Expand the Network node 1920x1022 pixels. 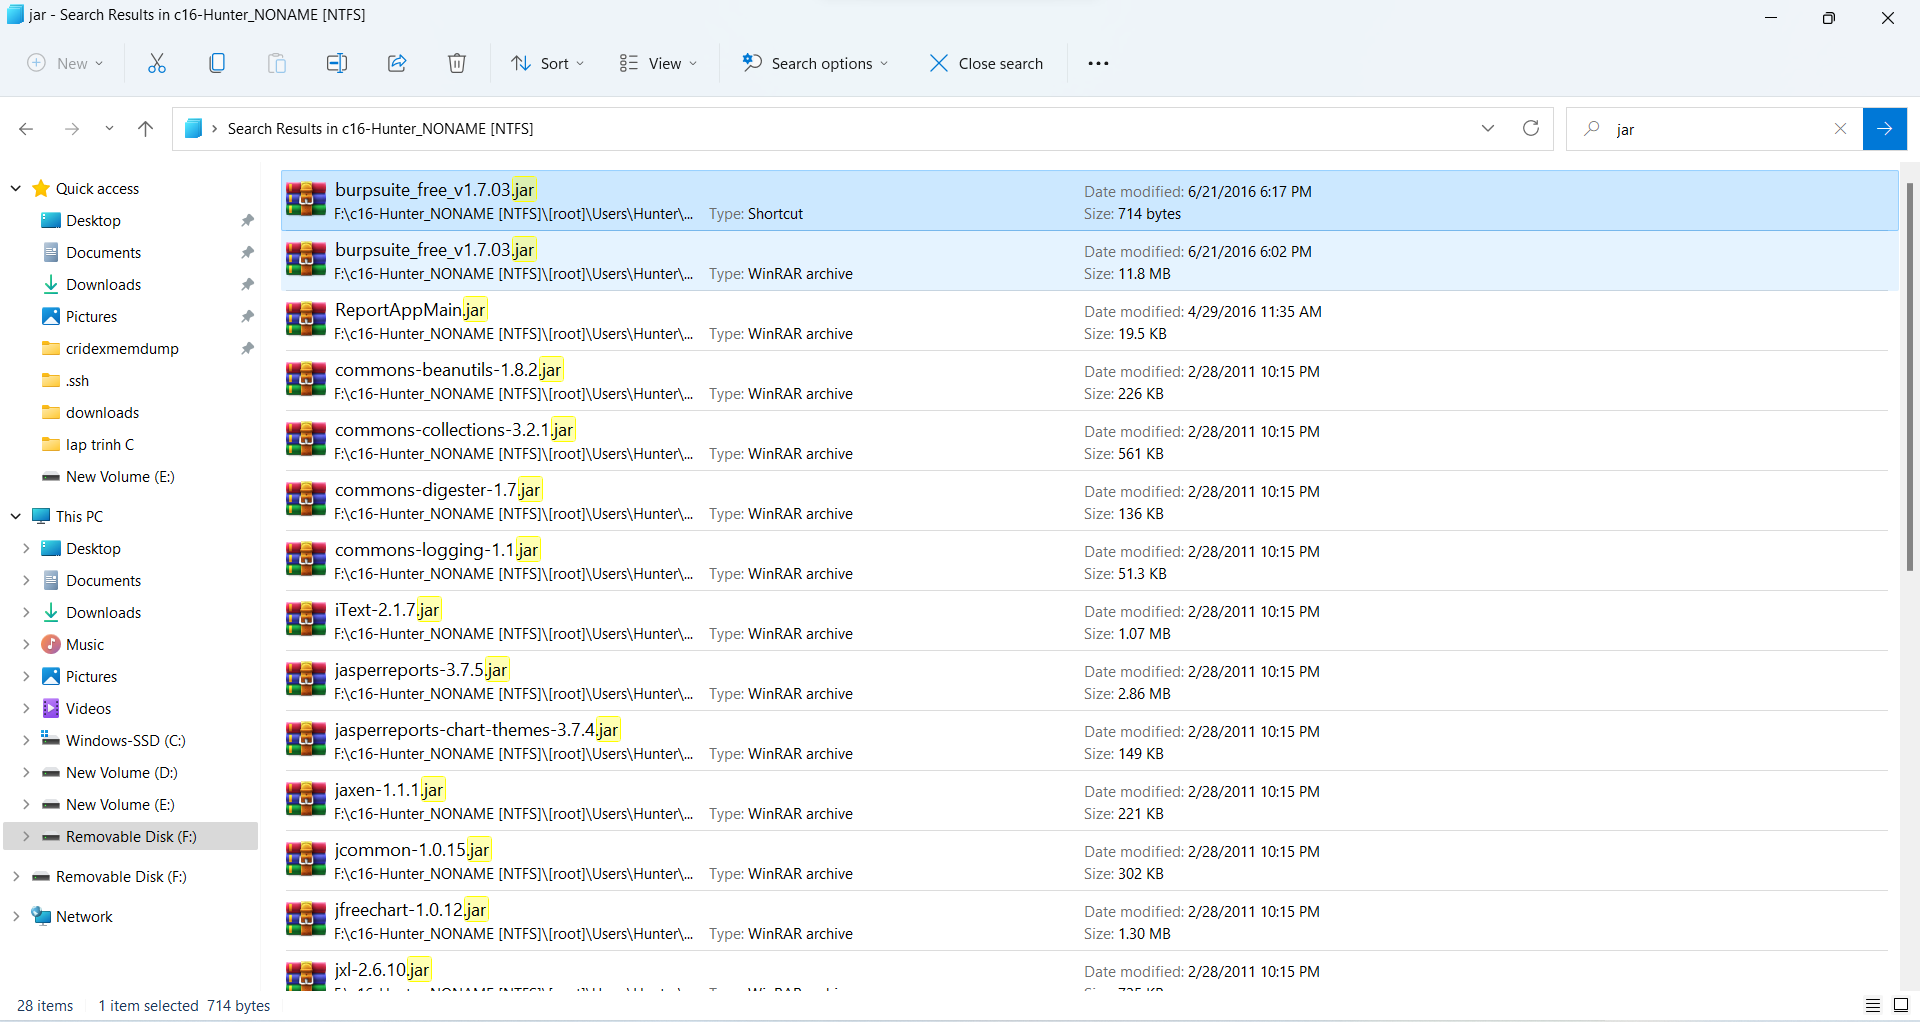tap(16, 916)
